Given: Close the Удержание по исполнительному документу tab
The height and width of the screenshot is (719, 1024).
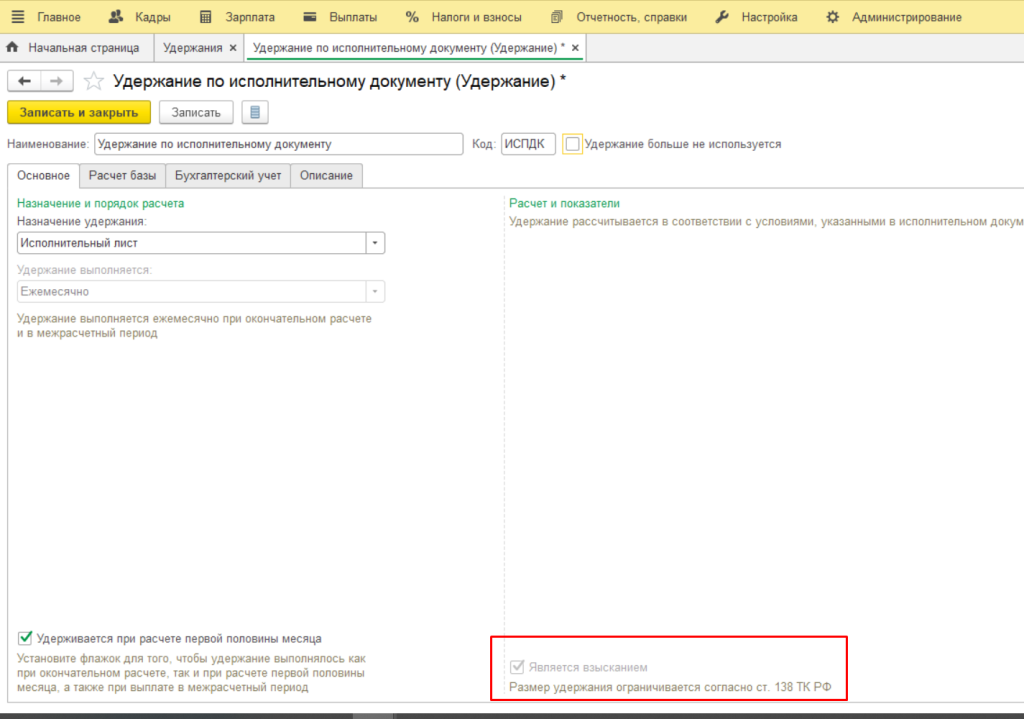Looking at the screenshot, I should [x=575, y=48].
